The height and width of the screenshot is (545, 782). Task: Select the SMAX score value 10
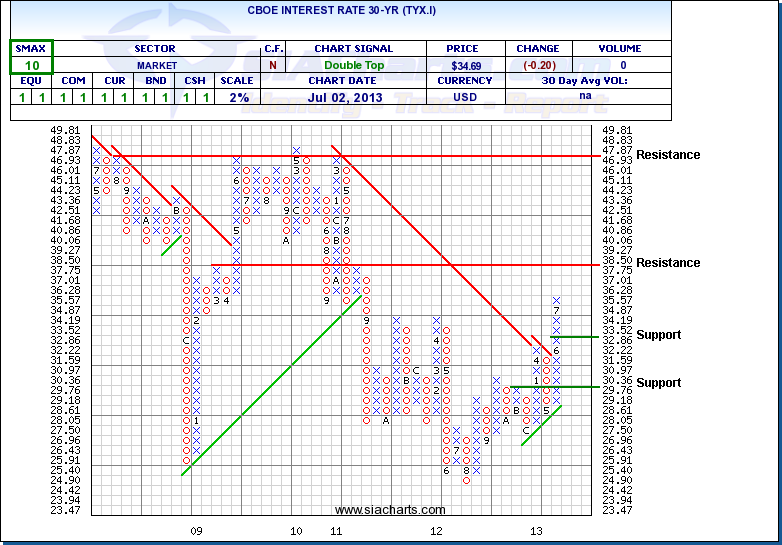(31, 65)
